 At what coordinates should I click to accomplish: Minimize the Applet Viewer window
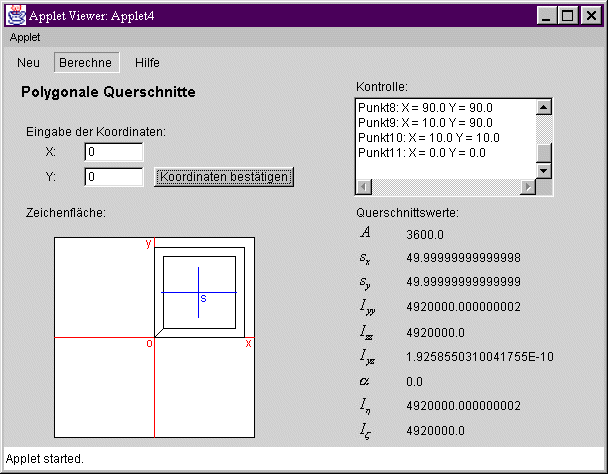coord(547,16)
